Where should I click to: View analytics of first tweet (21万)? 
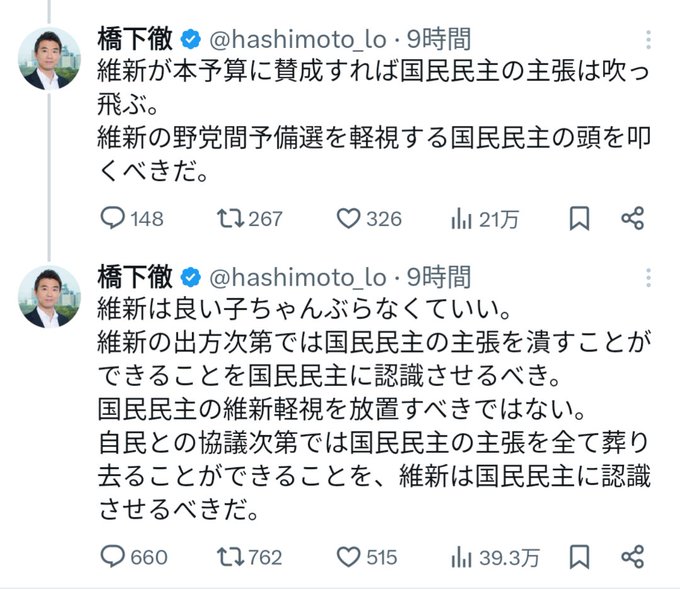point(484,218)
